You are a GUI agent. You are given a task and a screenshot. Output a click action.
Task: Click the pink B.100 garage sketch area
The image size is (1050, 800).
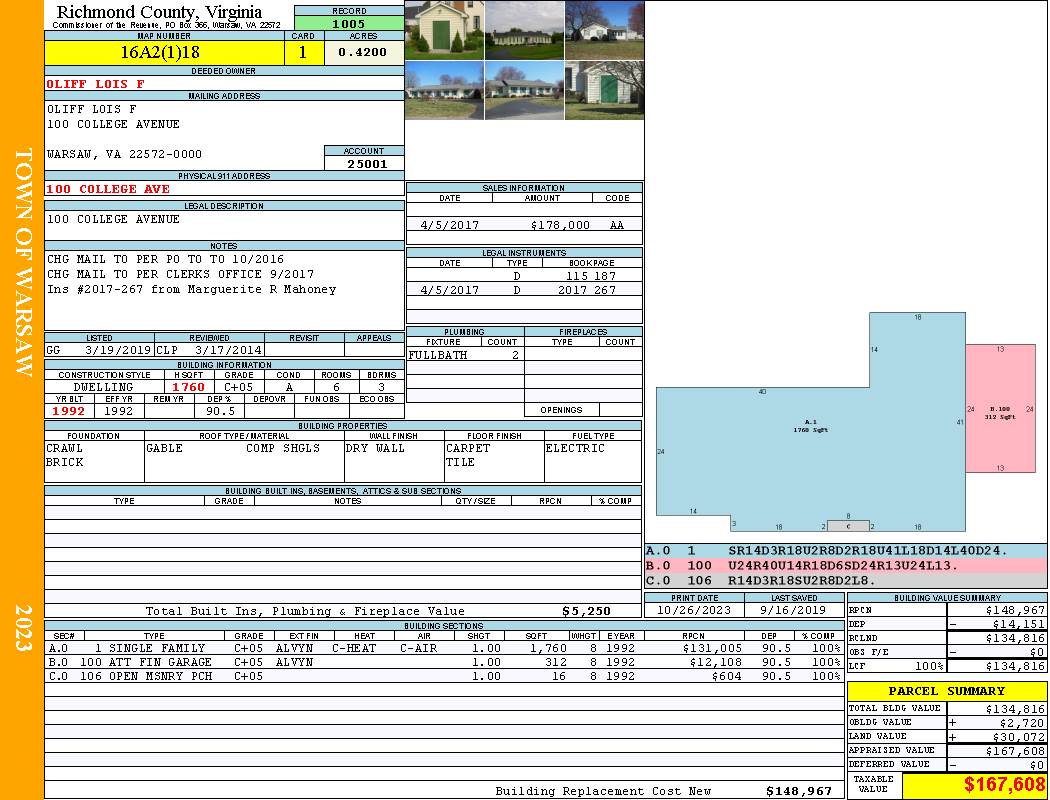(1000, 408)
